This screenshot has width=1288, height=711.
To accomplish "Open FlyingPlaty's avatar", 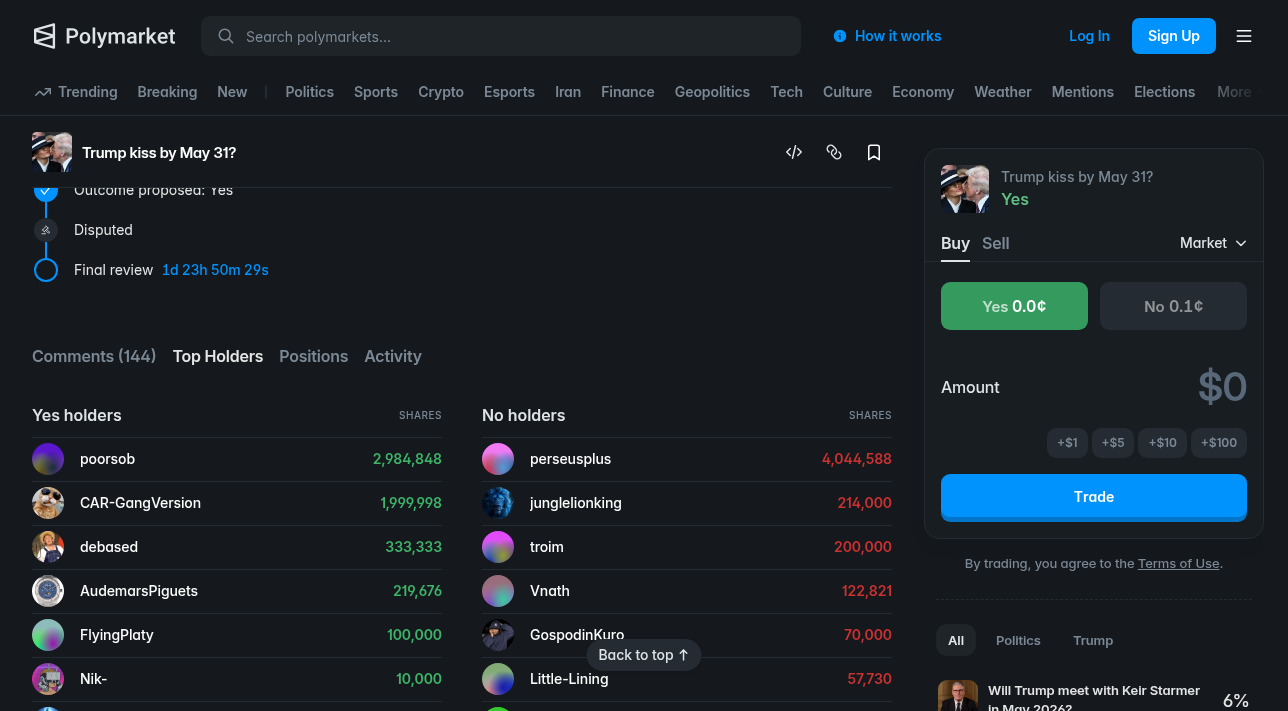I will [48, 635].
